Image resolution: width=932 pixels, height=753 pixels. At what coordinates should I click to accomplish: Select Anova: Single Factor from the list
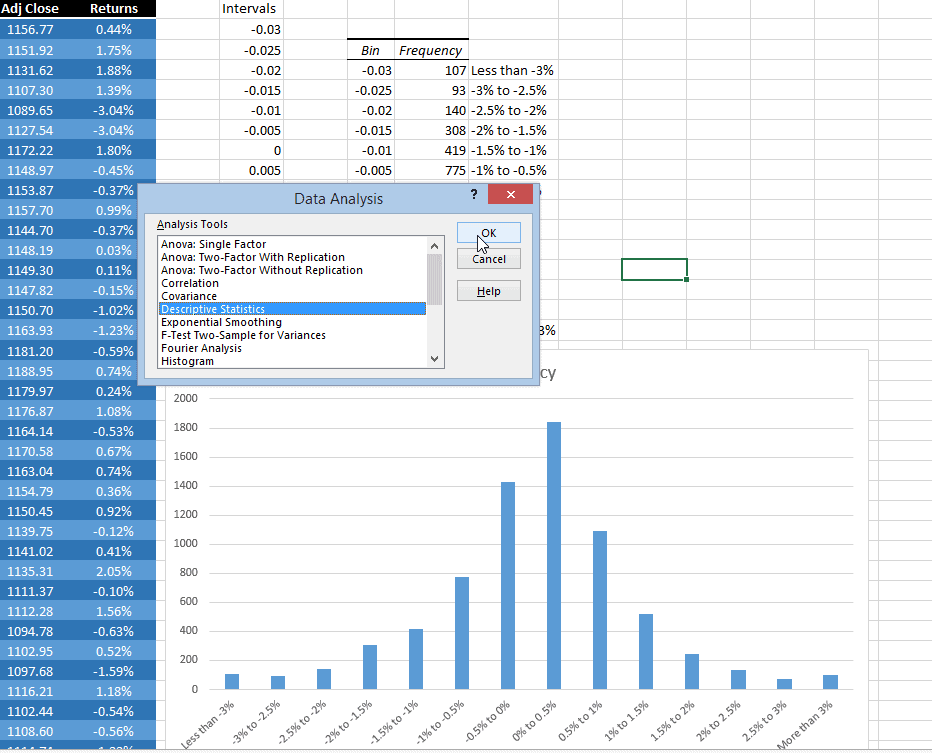click(213, 244)
